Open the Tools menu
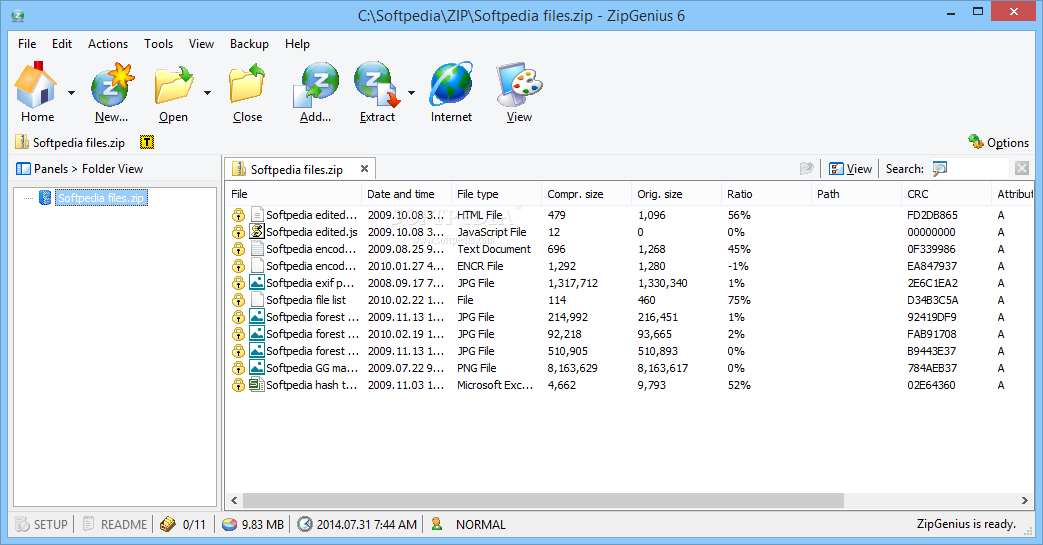The image size is (1043, 545). [x=158, y=44]
